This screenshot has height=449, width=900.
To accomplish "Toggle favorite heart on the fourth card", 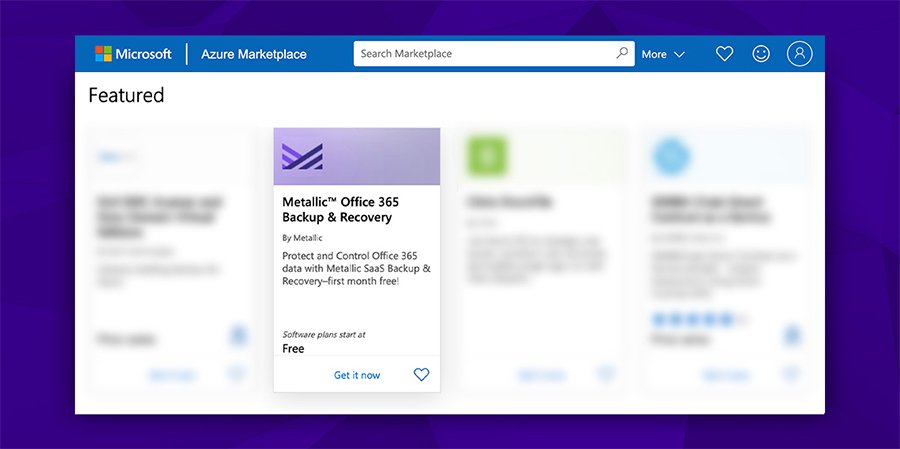I will 791,375.
